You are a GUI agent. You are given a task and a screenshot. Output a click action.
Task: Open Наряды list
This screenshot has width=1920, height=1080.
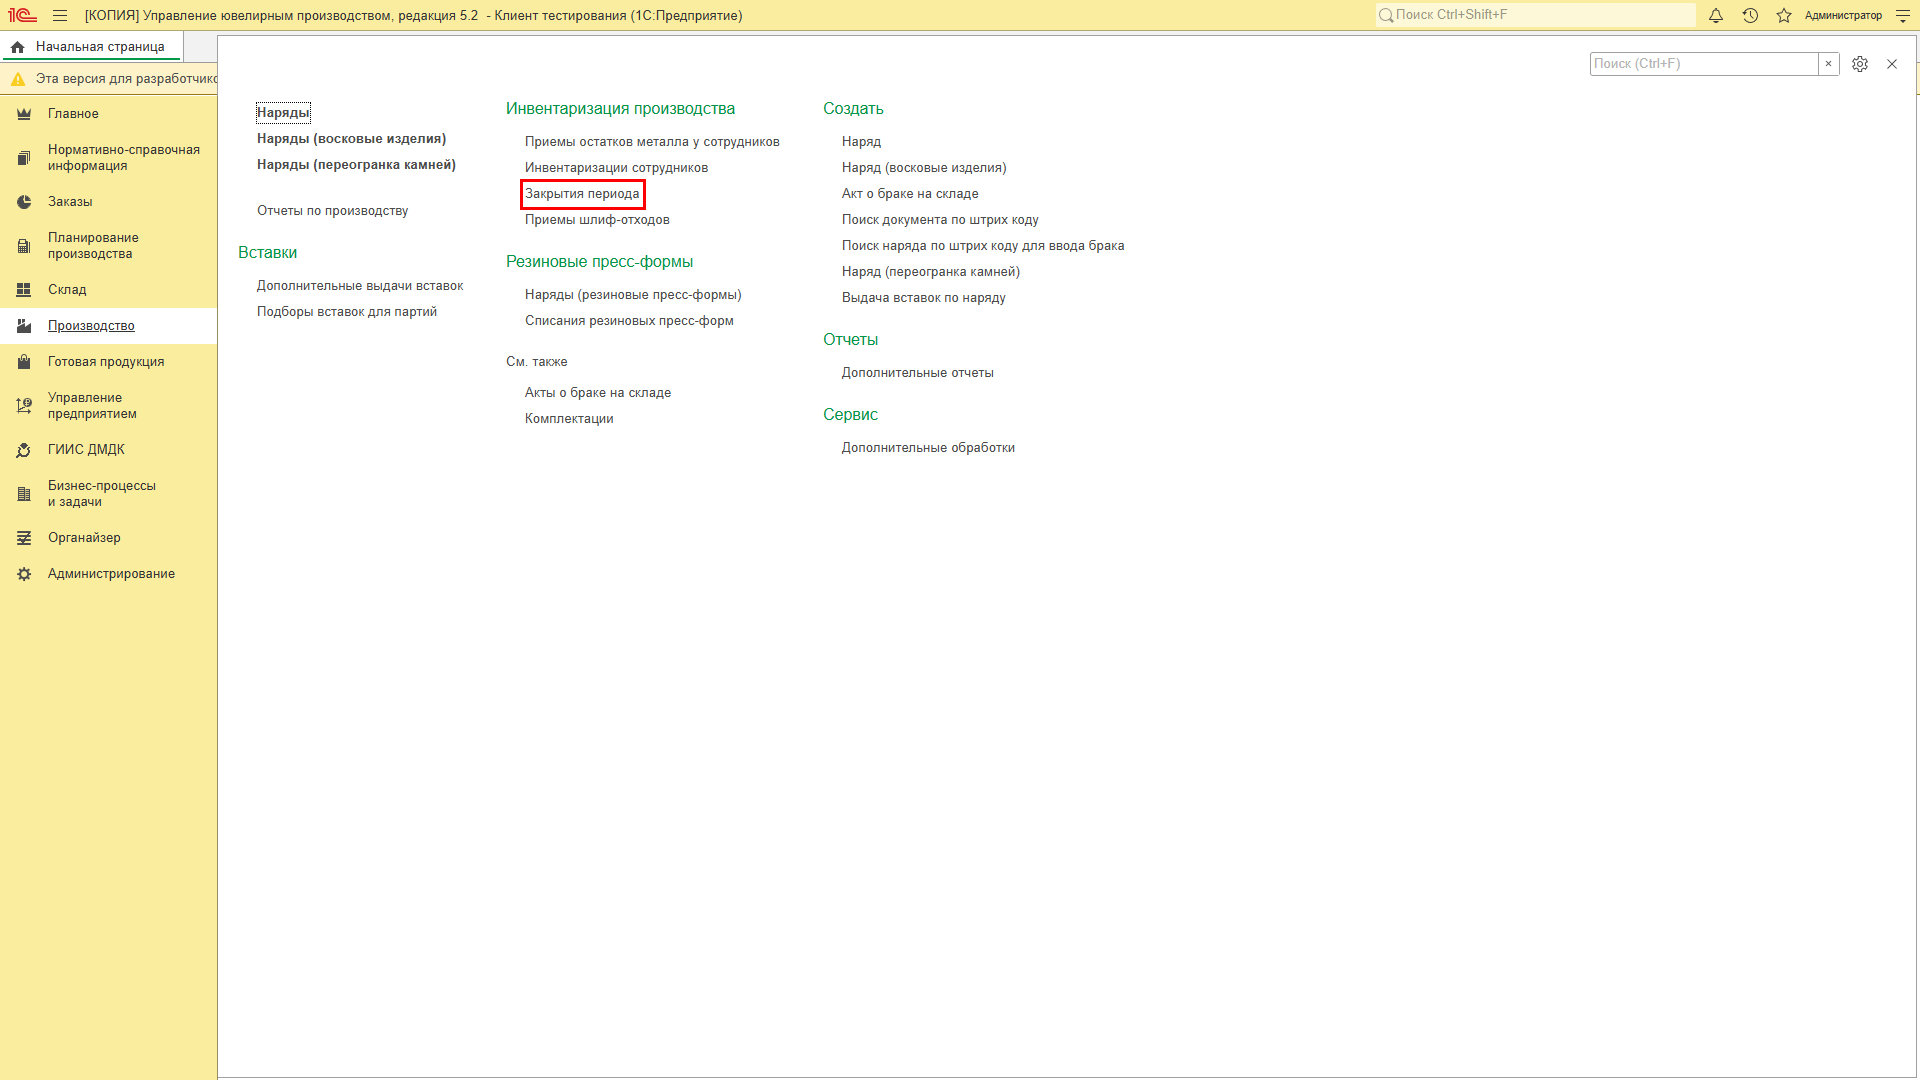[x=283, y=113]
